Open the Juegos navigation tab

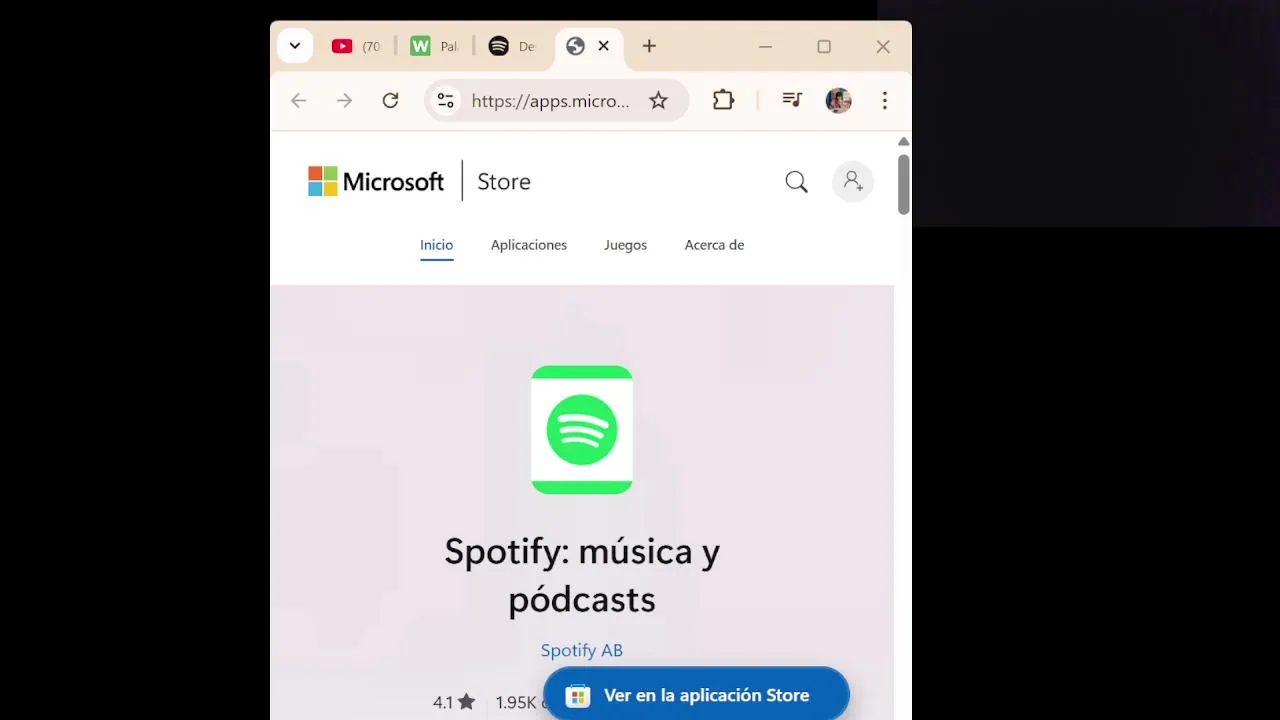[625, 245]
